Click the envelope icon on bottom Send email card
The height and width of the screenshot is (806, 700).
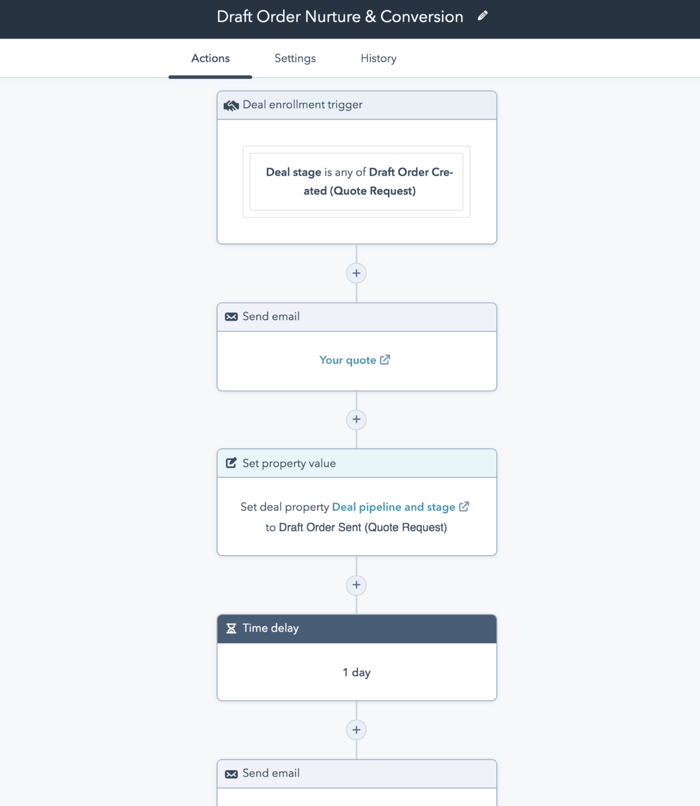231,774
